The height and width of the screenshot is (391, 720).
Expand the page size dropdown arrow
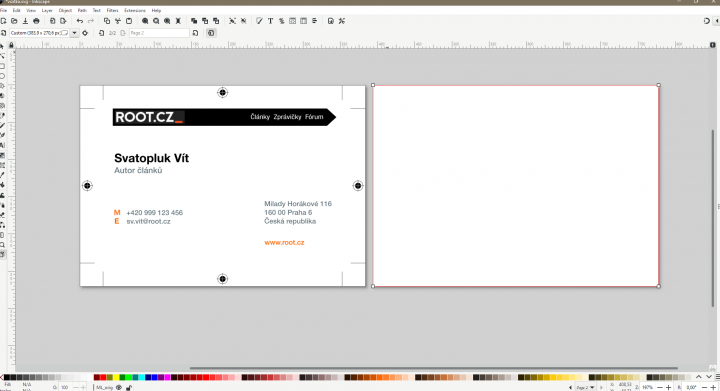point(74,33)
